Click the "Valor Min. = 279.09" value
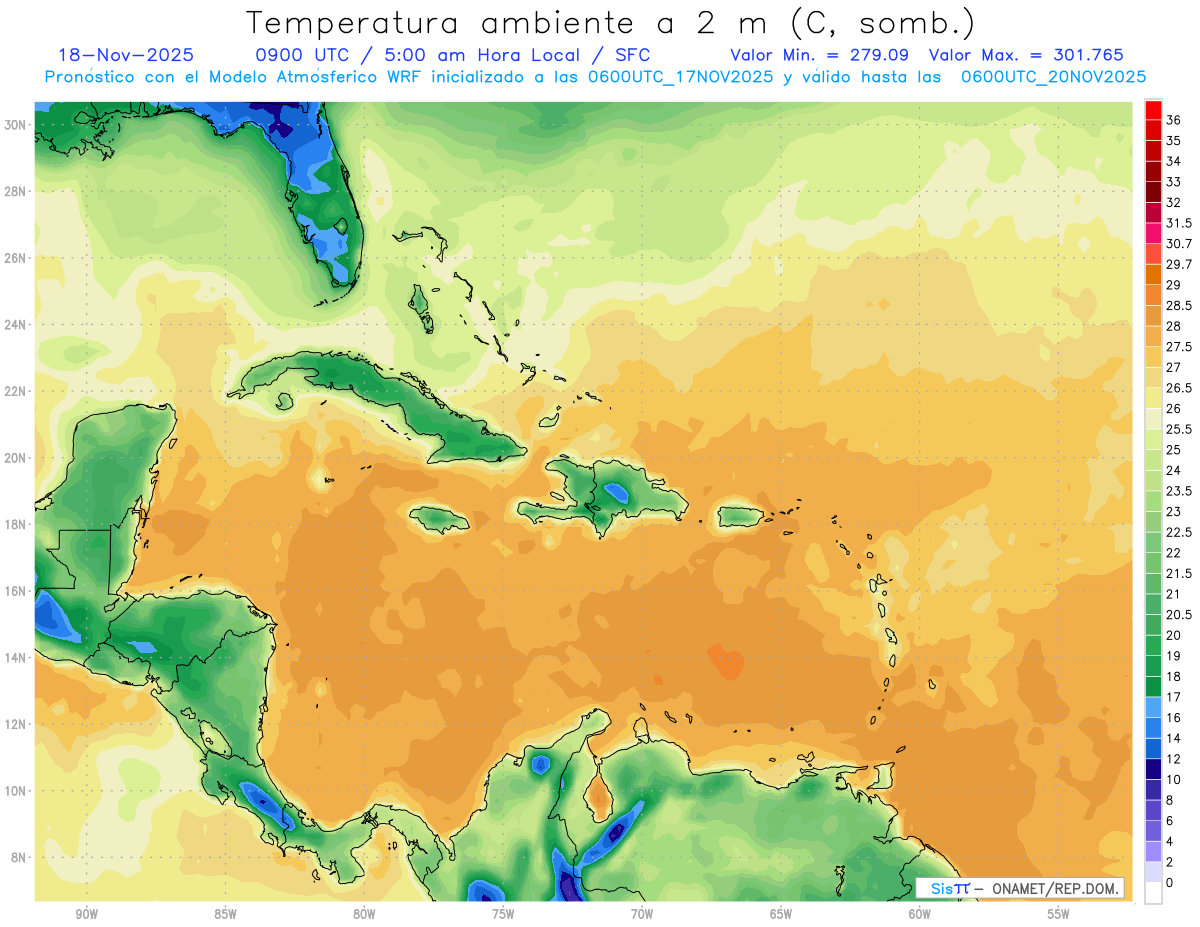Screen dimensions: 1200x927 coord(821,55)
